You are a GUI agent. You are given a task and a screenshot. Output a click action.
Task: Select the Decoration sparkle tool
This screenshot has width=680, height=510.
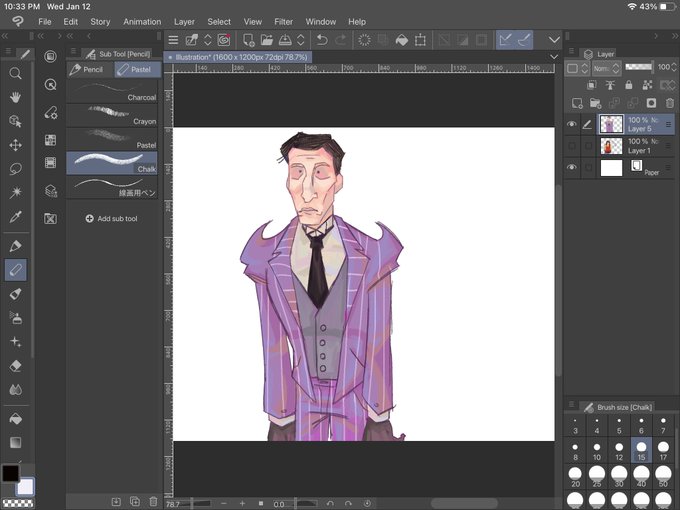tap(15, 342)
